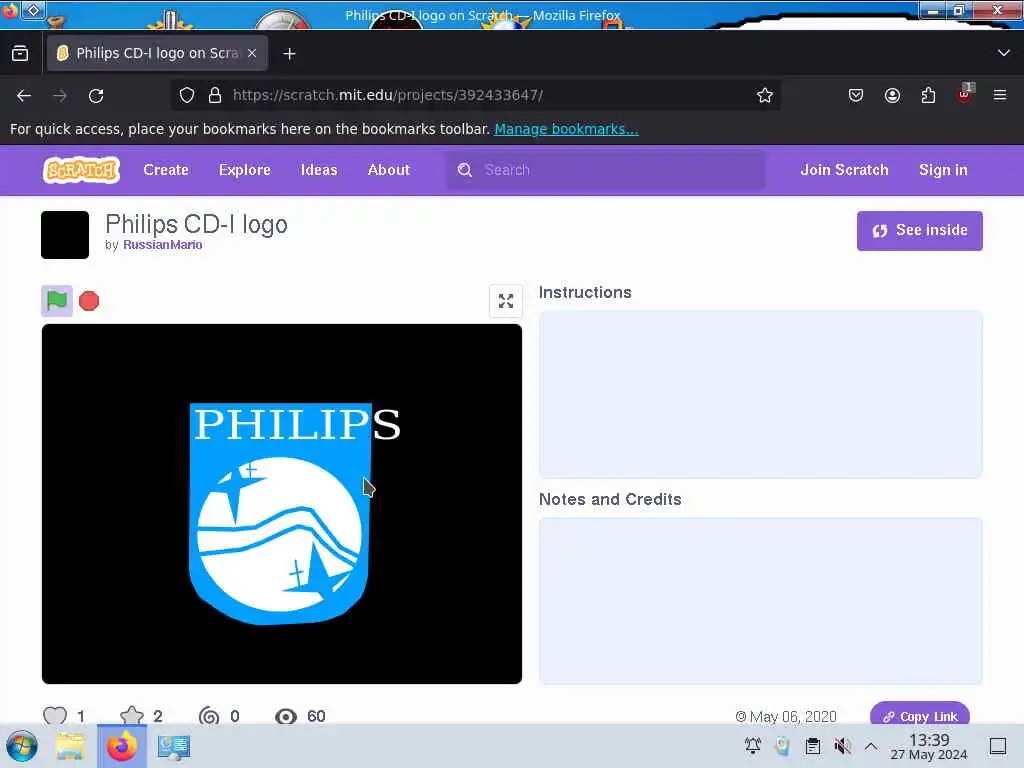This screenshot has width=1024, height=768.
Task: Open notifications bell in system tray
Action: [752, 746]
